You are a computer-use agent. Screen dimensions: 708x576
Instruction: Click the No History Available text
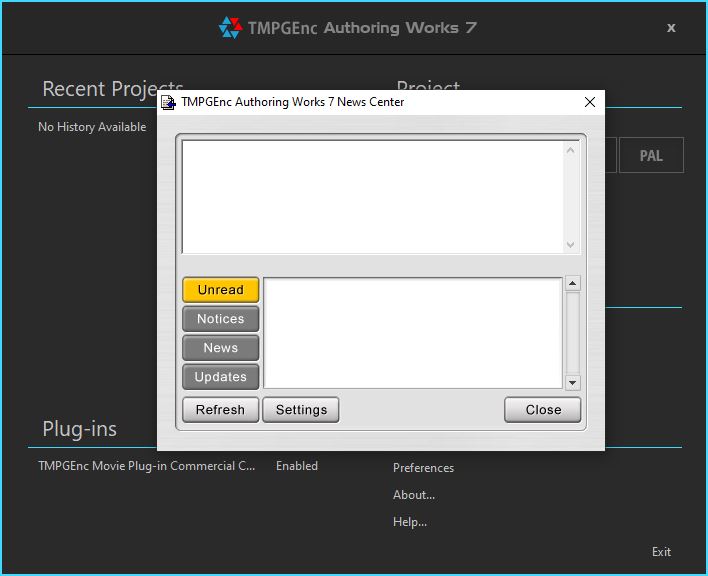tap(92, 127)
